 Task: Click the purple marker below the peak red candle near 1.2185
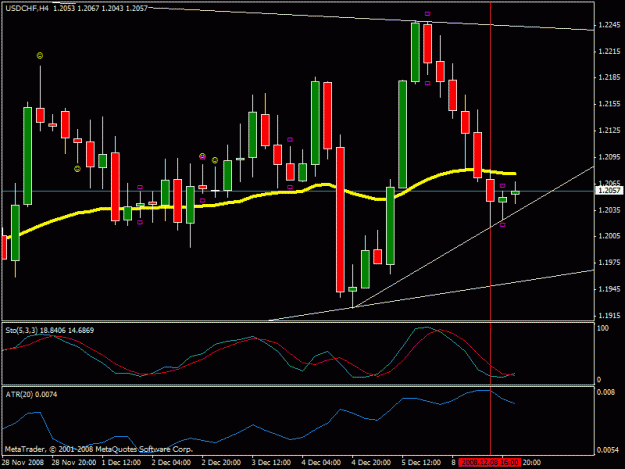click(428, 83)
